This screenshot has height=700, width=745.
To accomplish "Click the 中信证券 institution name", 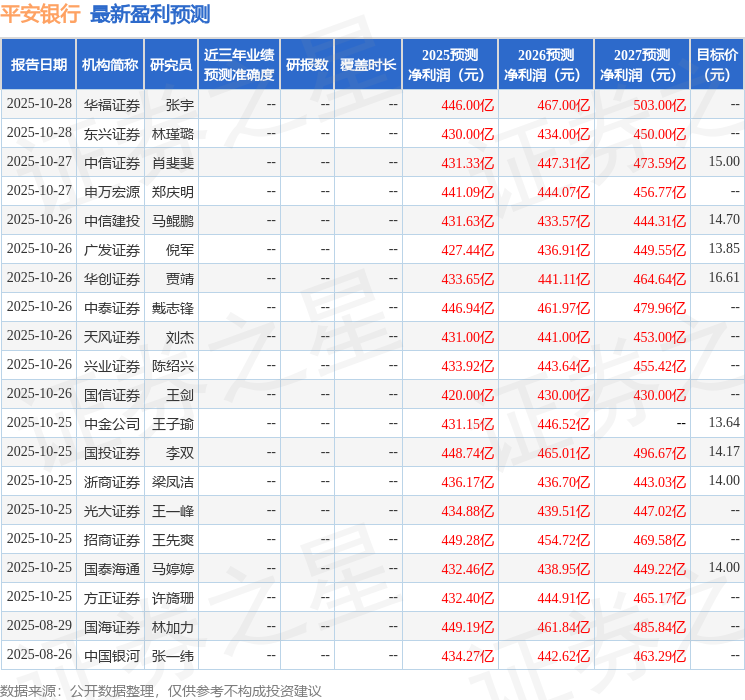I will 112,163.
